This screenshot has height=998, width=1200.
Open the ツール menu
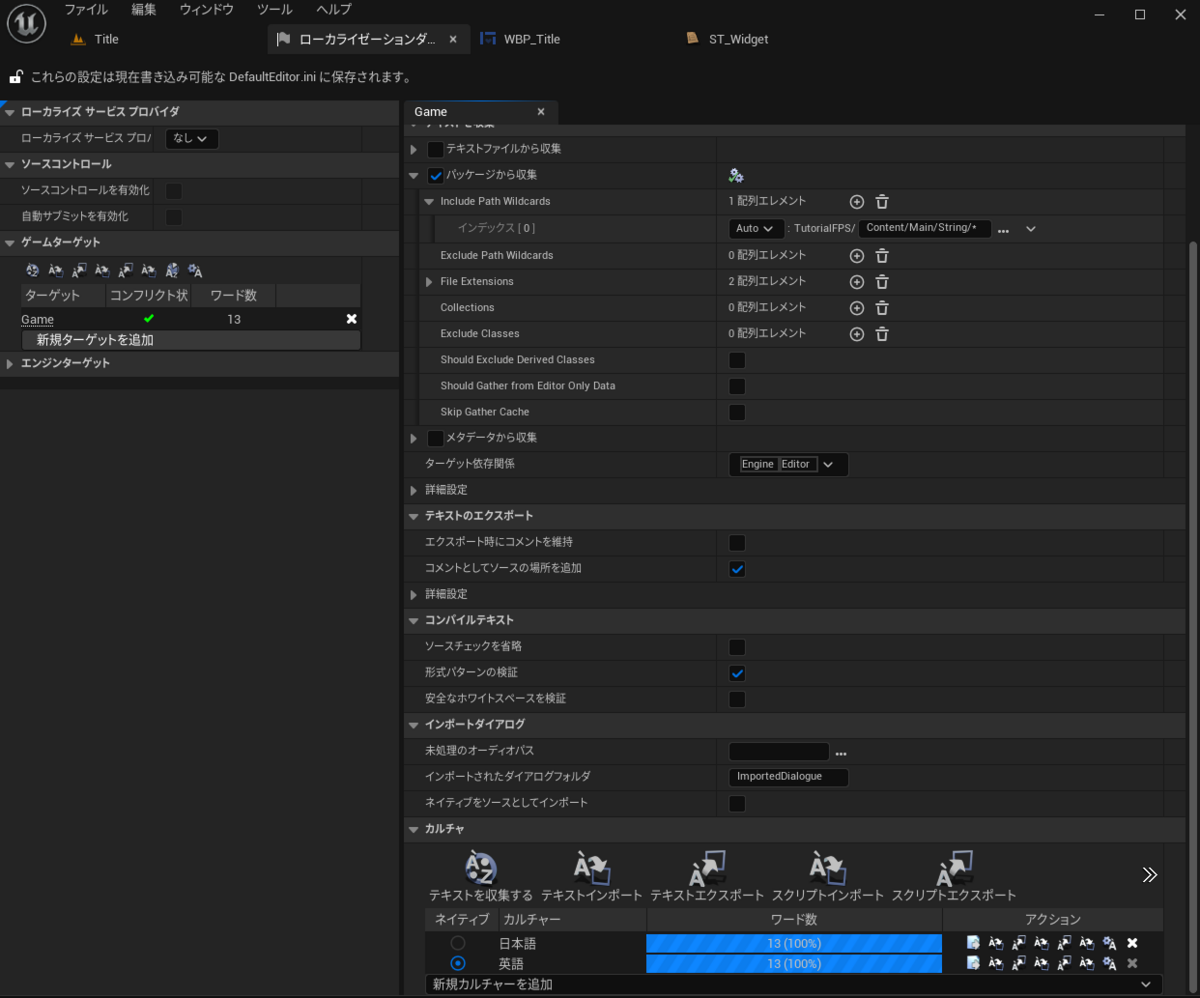click(x=275, y=10)
